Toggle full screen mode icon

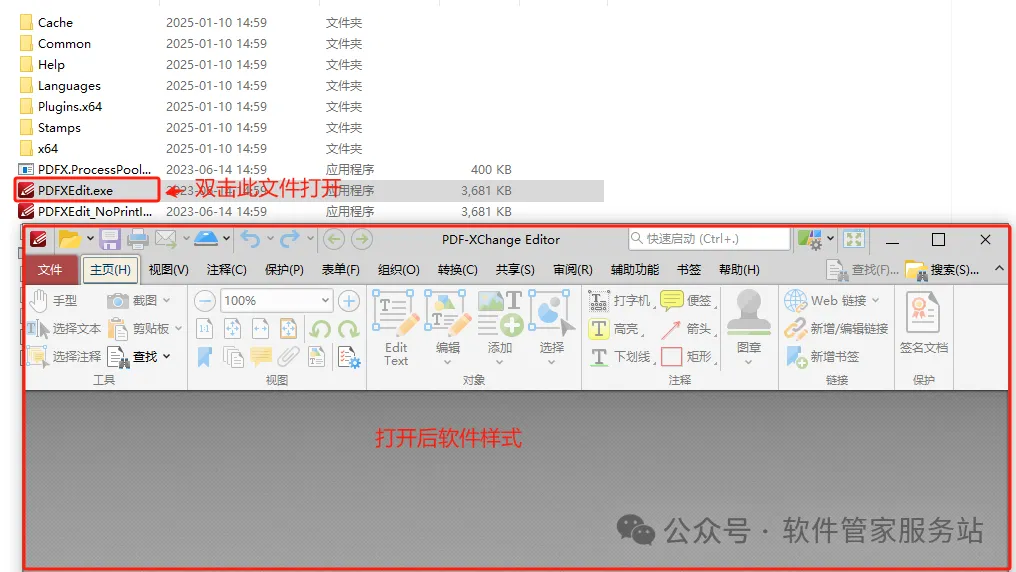(x=854, y=239)
